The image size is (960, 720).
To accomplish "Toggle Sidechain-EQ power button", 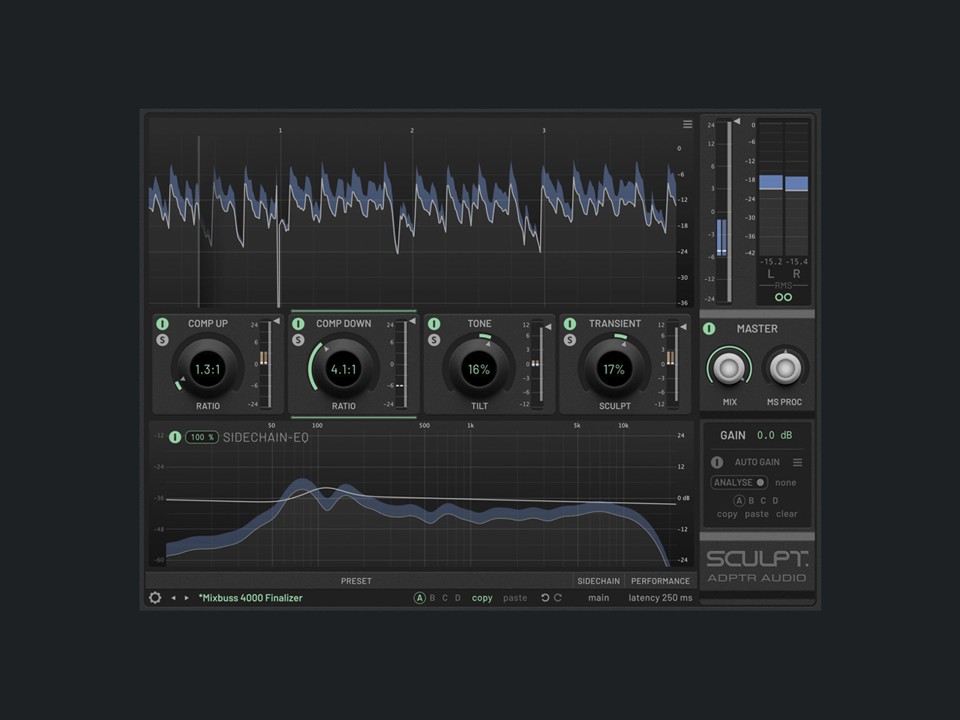I will [175, 437].
